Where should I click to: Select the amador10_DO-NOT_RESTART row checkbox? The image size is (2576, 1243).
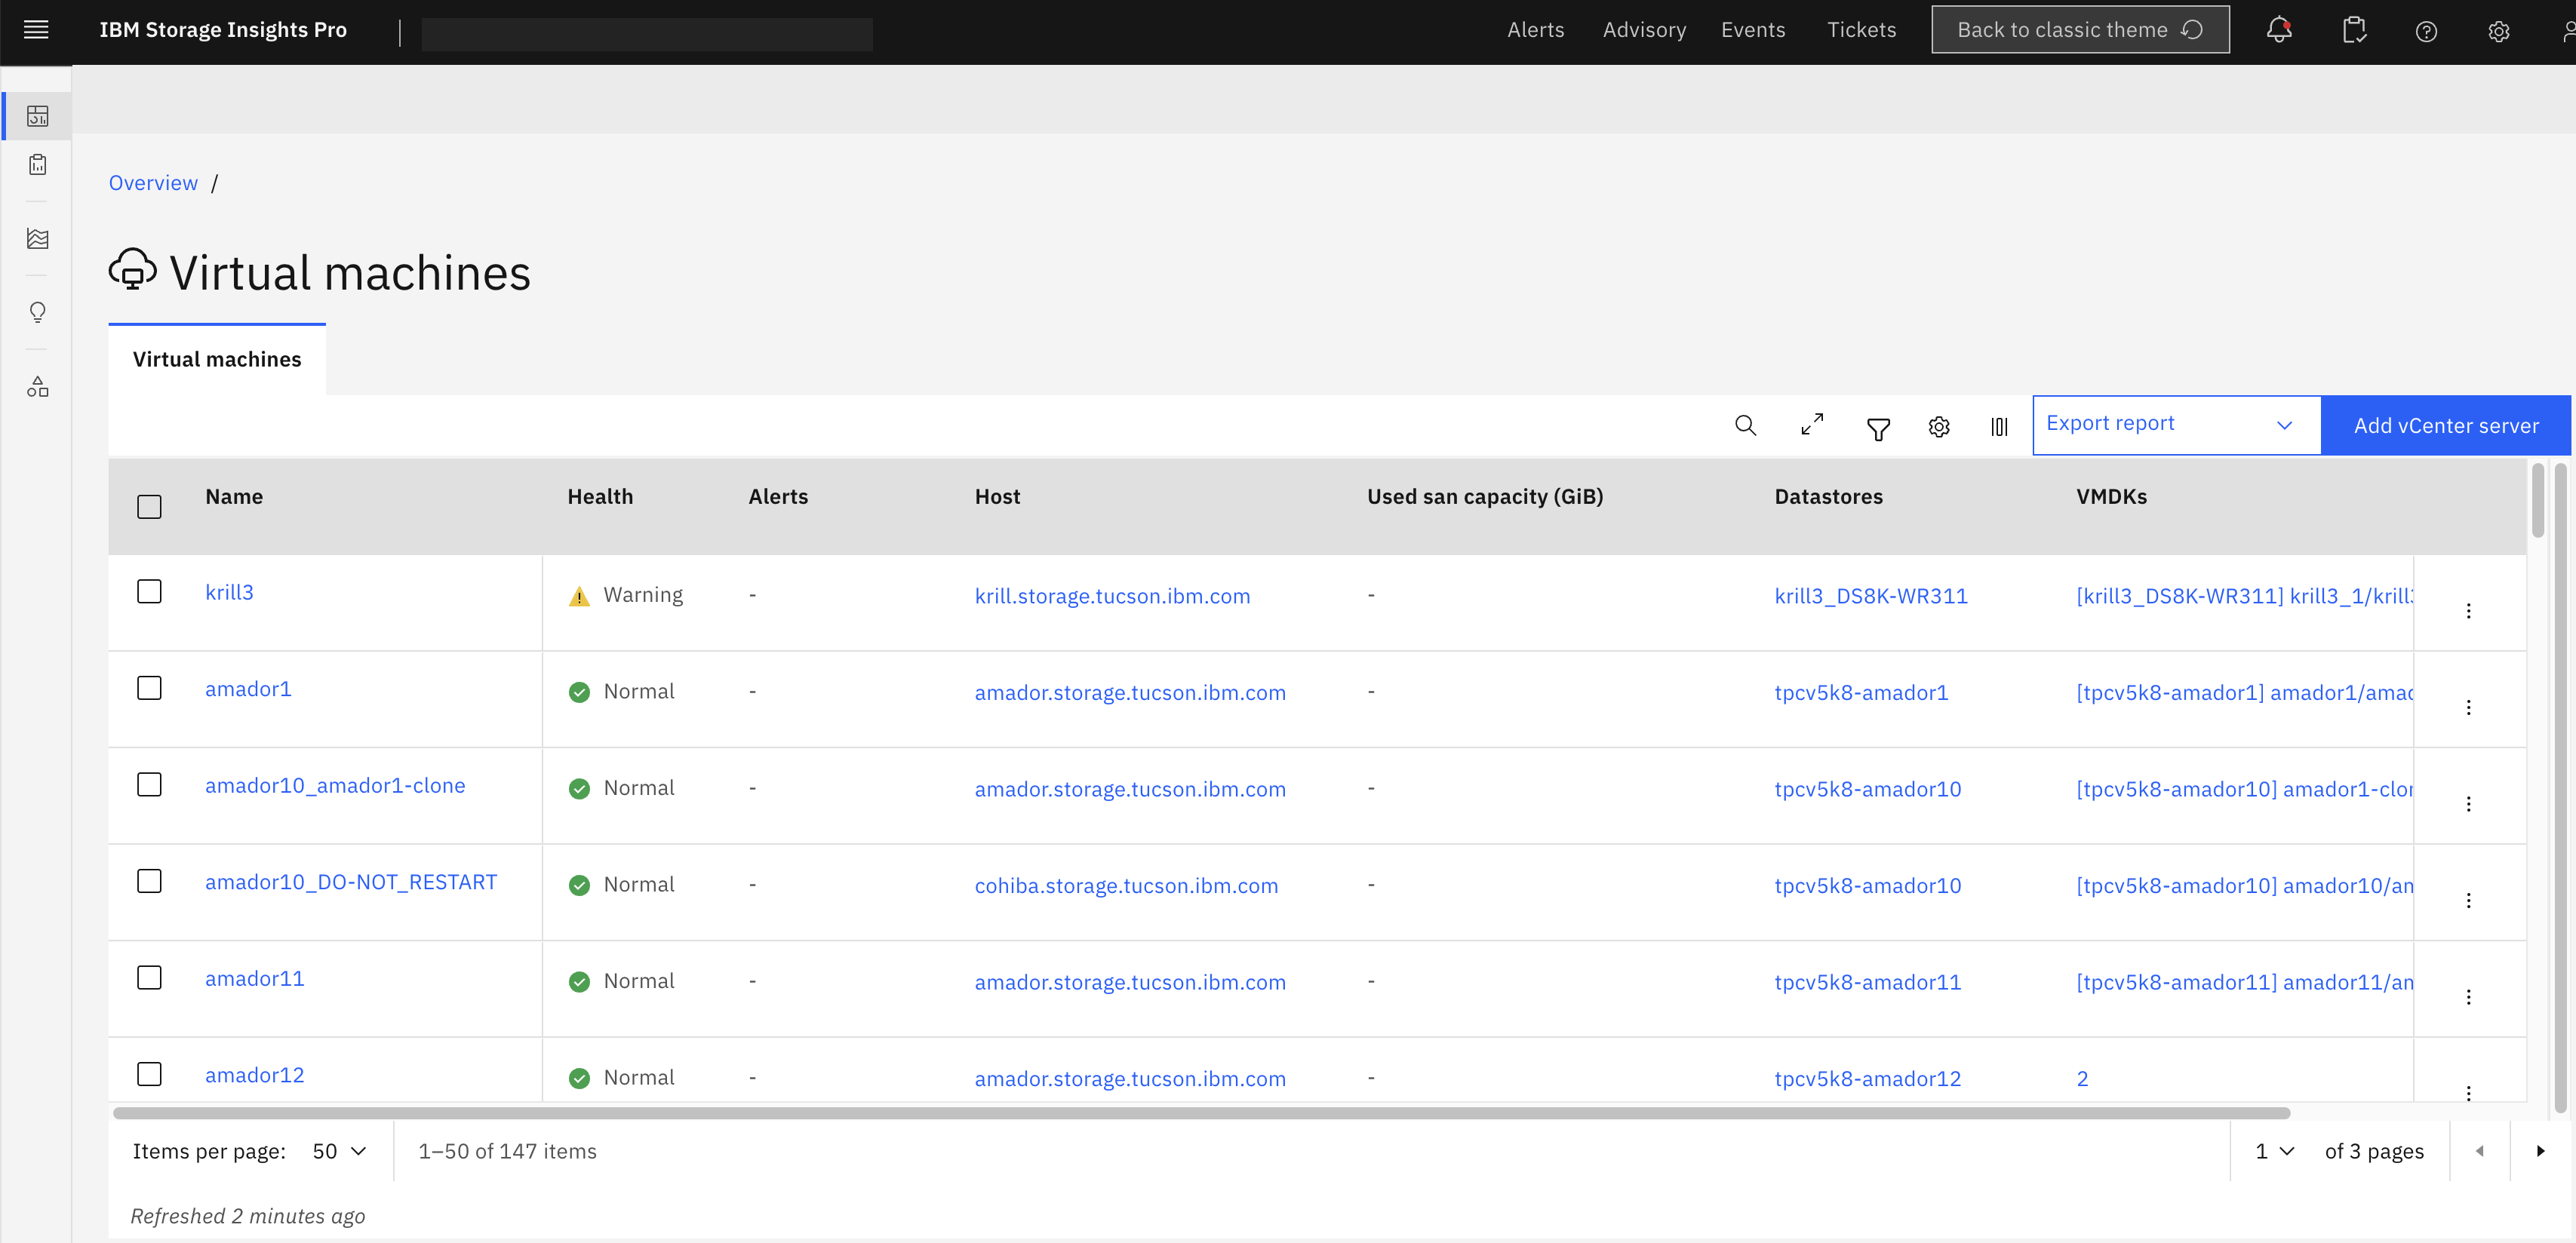(149, 881)
